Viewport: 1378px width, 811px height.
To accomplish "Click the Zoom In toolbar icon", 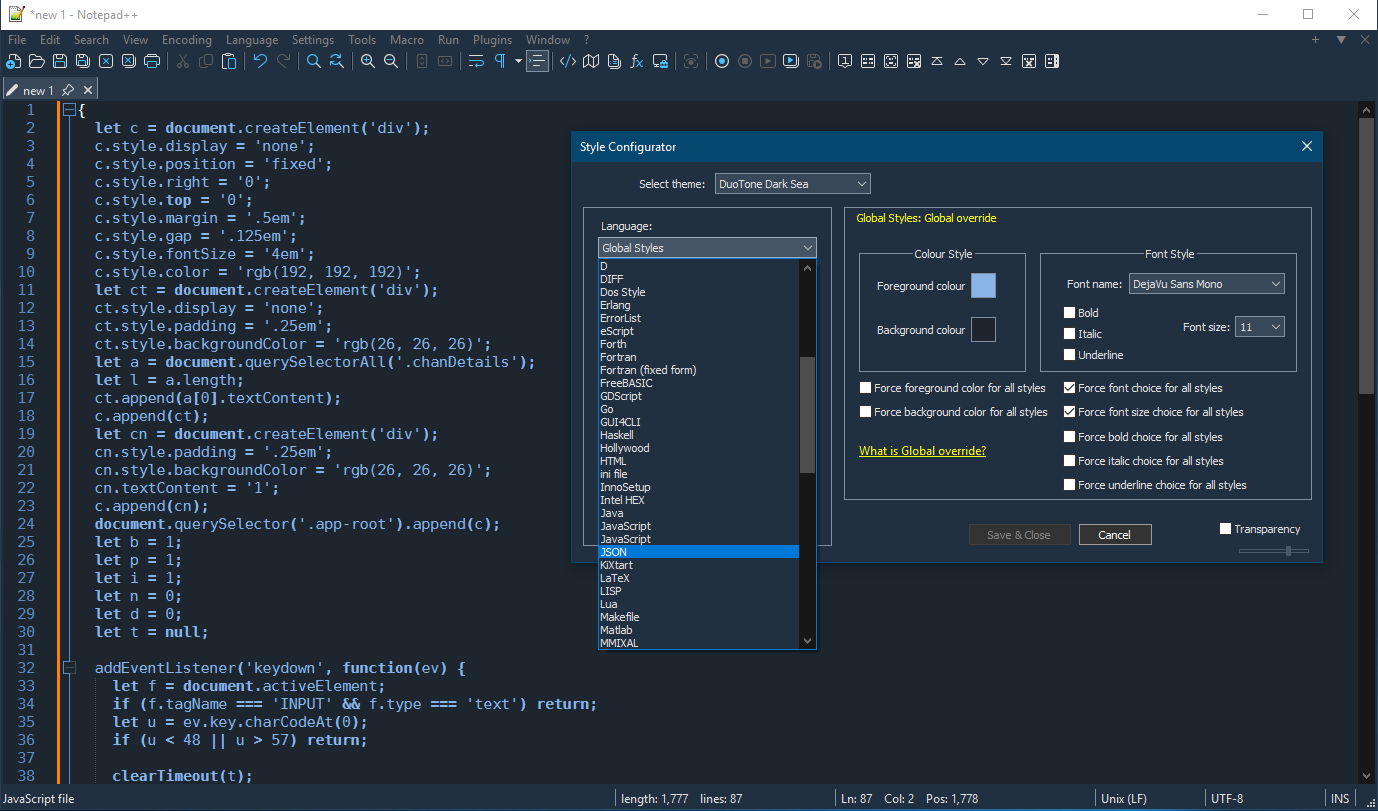I will pyautogui.click(x=368, y=62).
